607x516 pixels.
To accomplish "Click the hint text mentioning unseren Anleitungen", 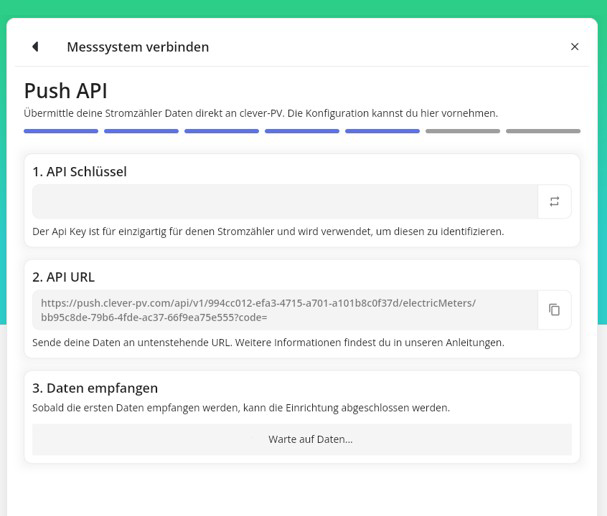I will tap(268, 342).
